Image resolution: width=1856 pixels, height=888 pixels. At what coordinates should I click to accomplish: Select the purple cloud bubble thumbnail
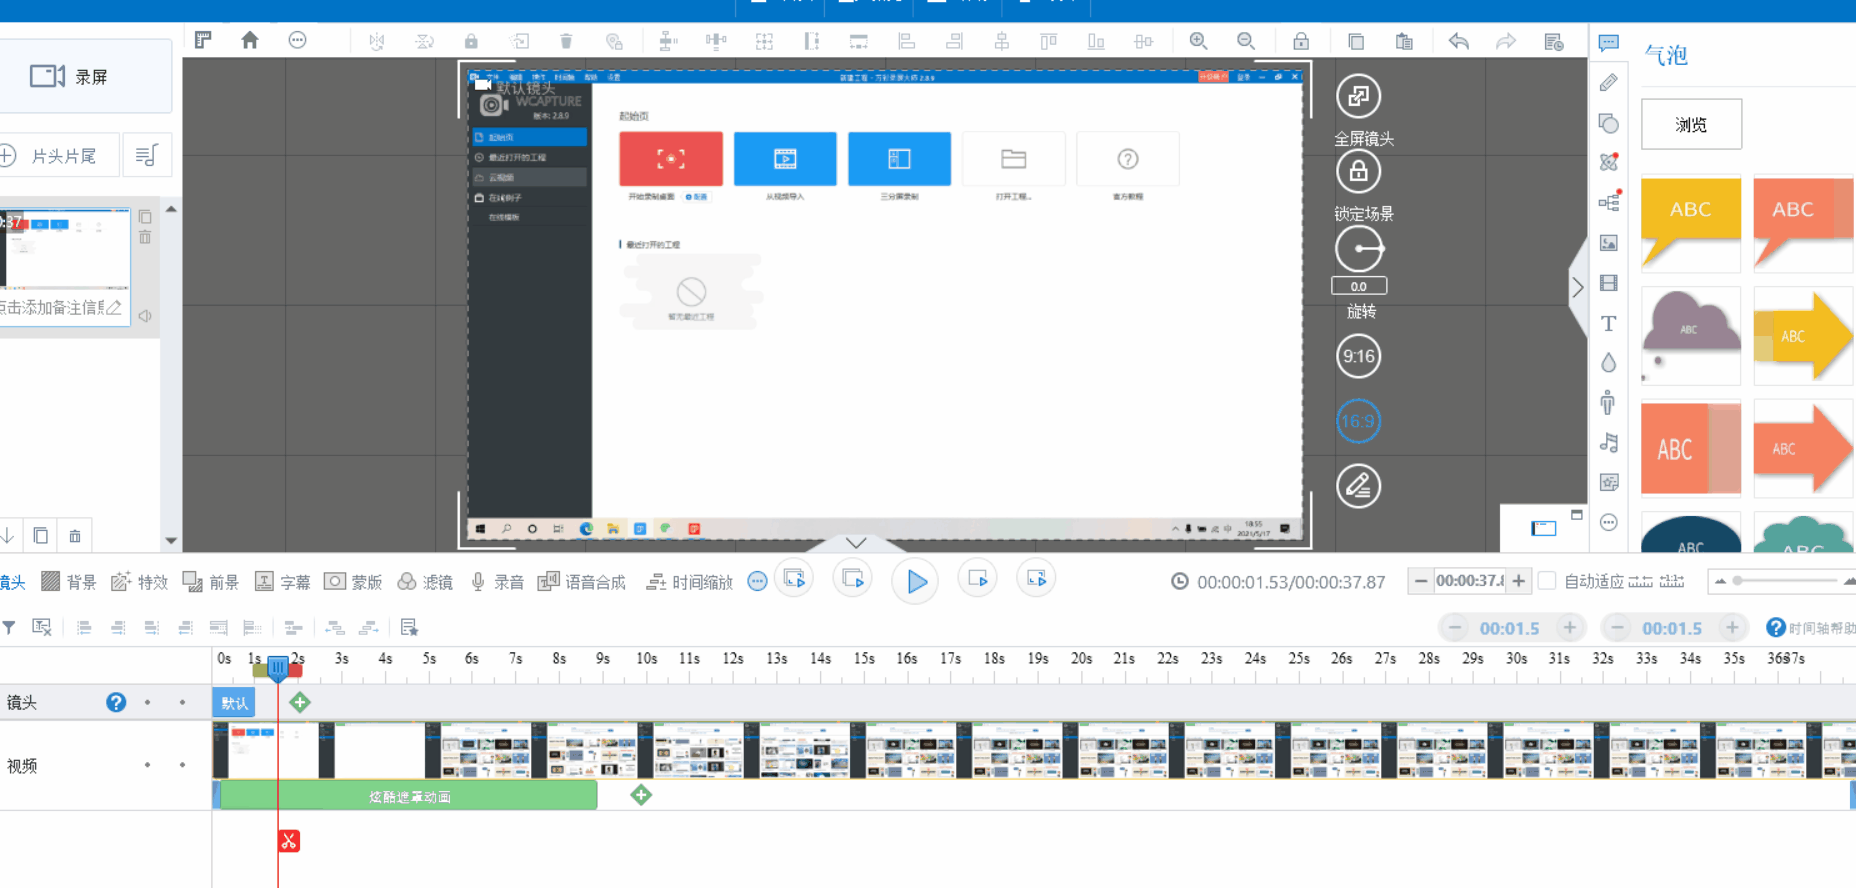[1691, 335]
